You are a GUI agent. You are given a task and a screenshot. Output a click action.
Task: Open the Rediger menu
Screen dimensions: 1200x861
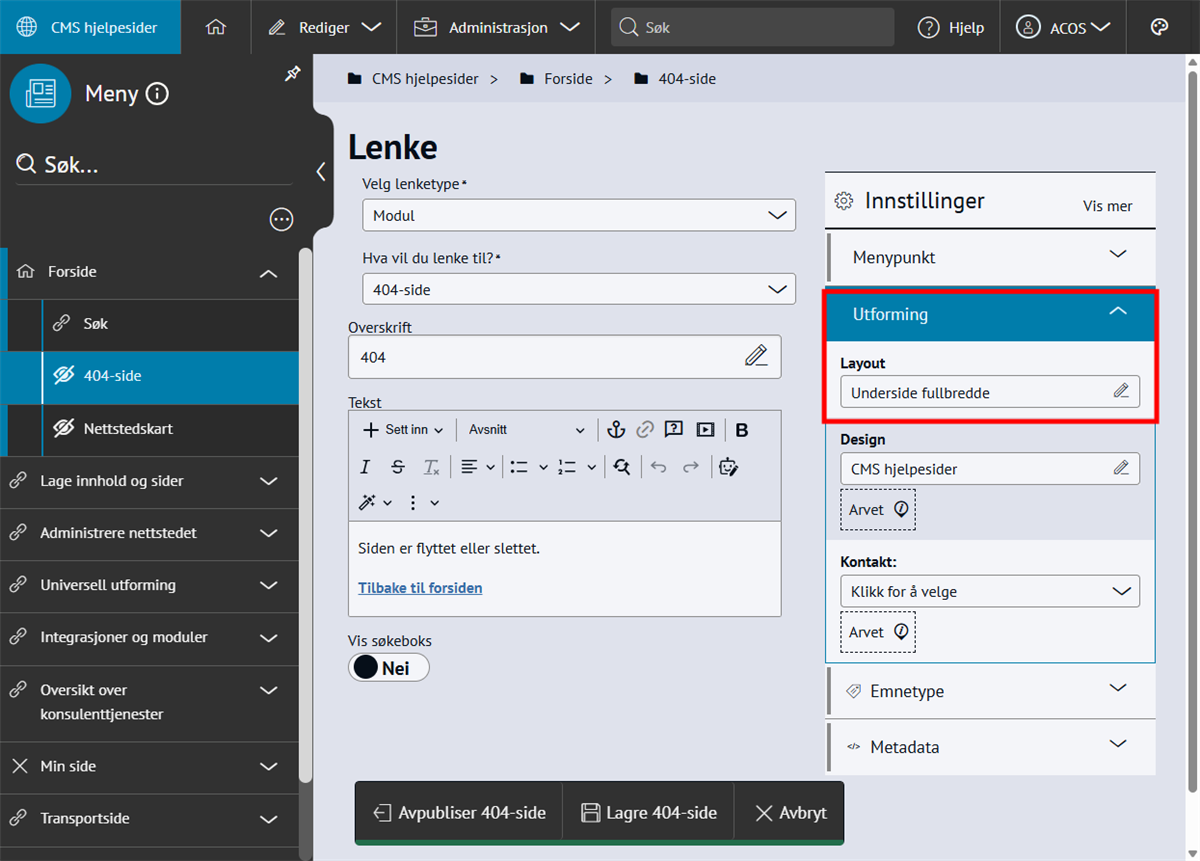(x=324, y=27)
